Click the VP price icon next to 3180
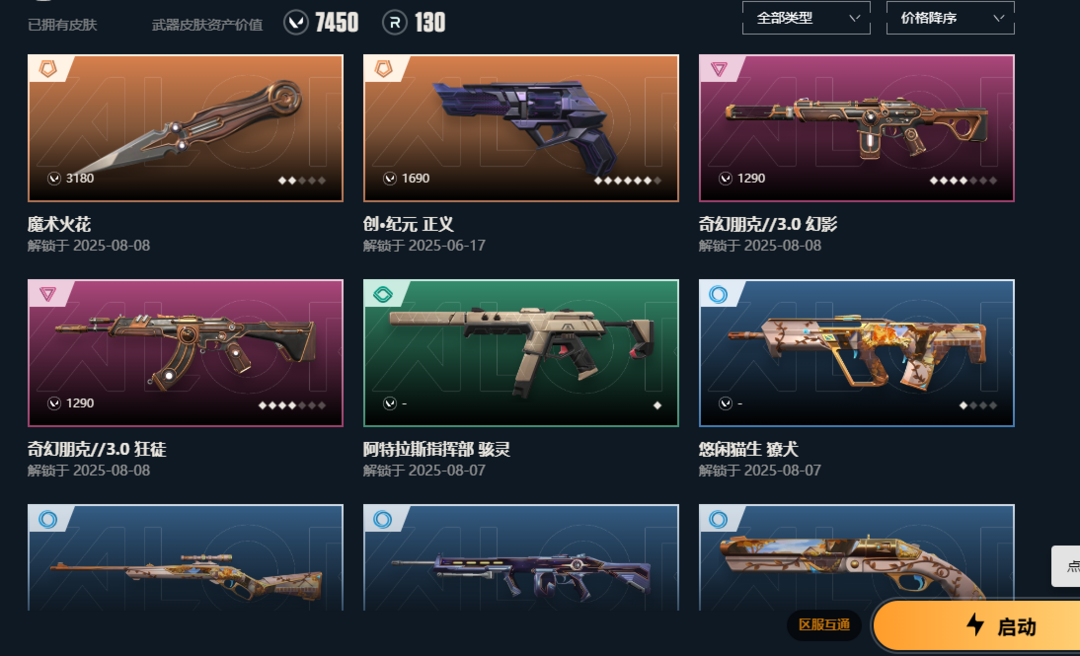This screenshot has height=656, width=1080. (54, 178)
